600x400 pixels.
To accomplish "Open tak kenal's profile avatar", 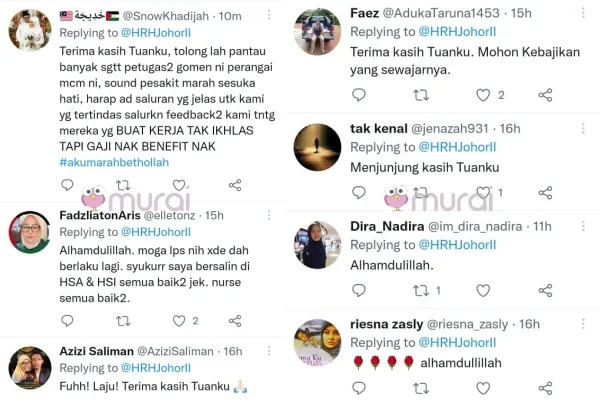I will pyautogui.click(x=317, y=147).
